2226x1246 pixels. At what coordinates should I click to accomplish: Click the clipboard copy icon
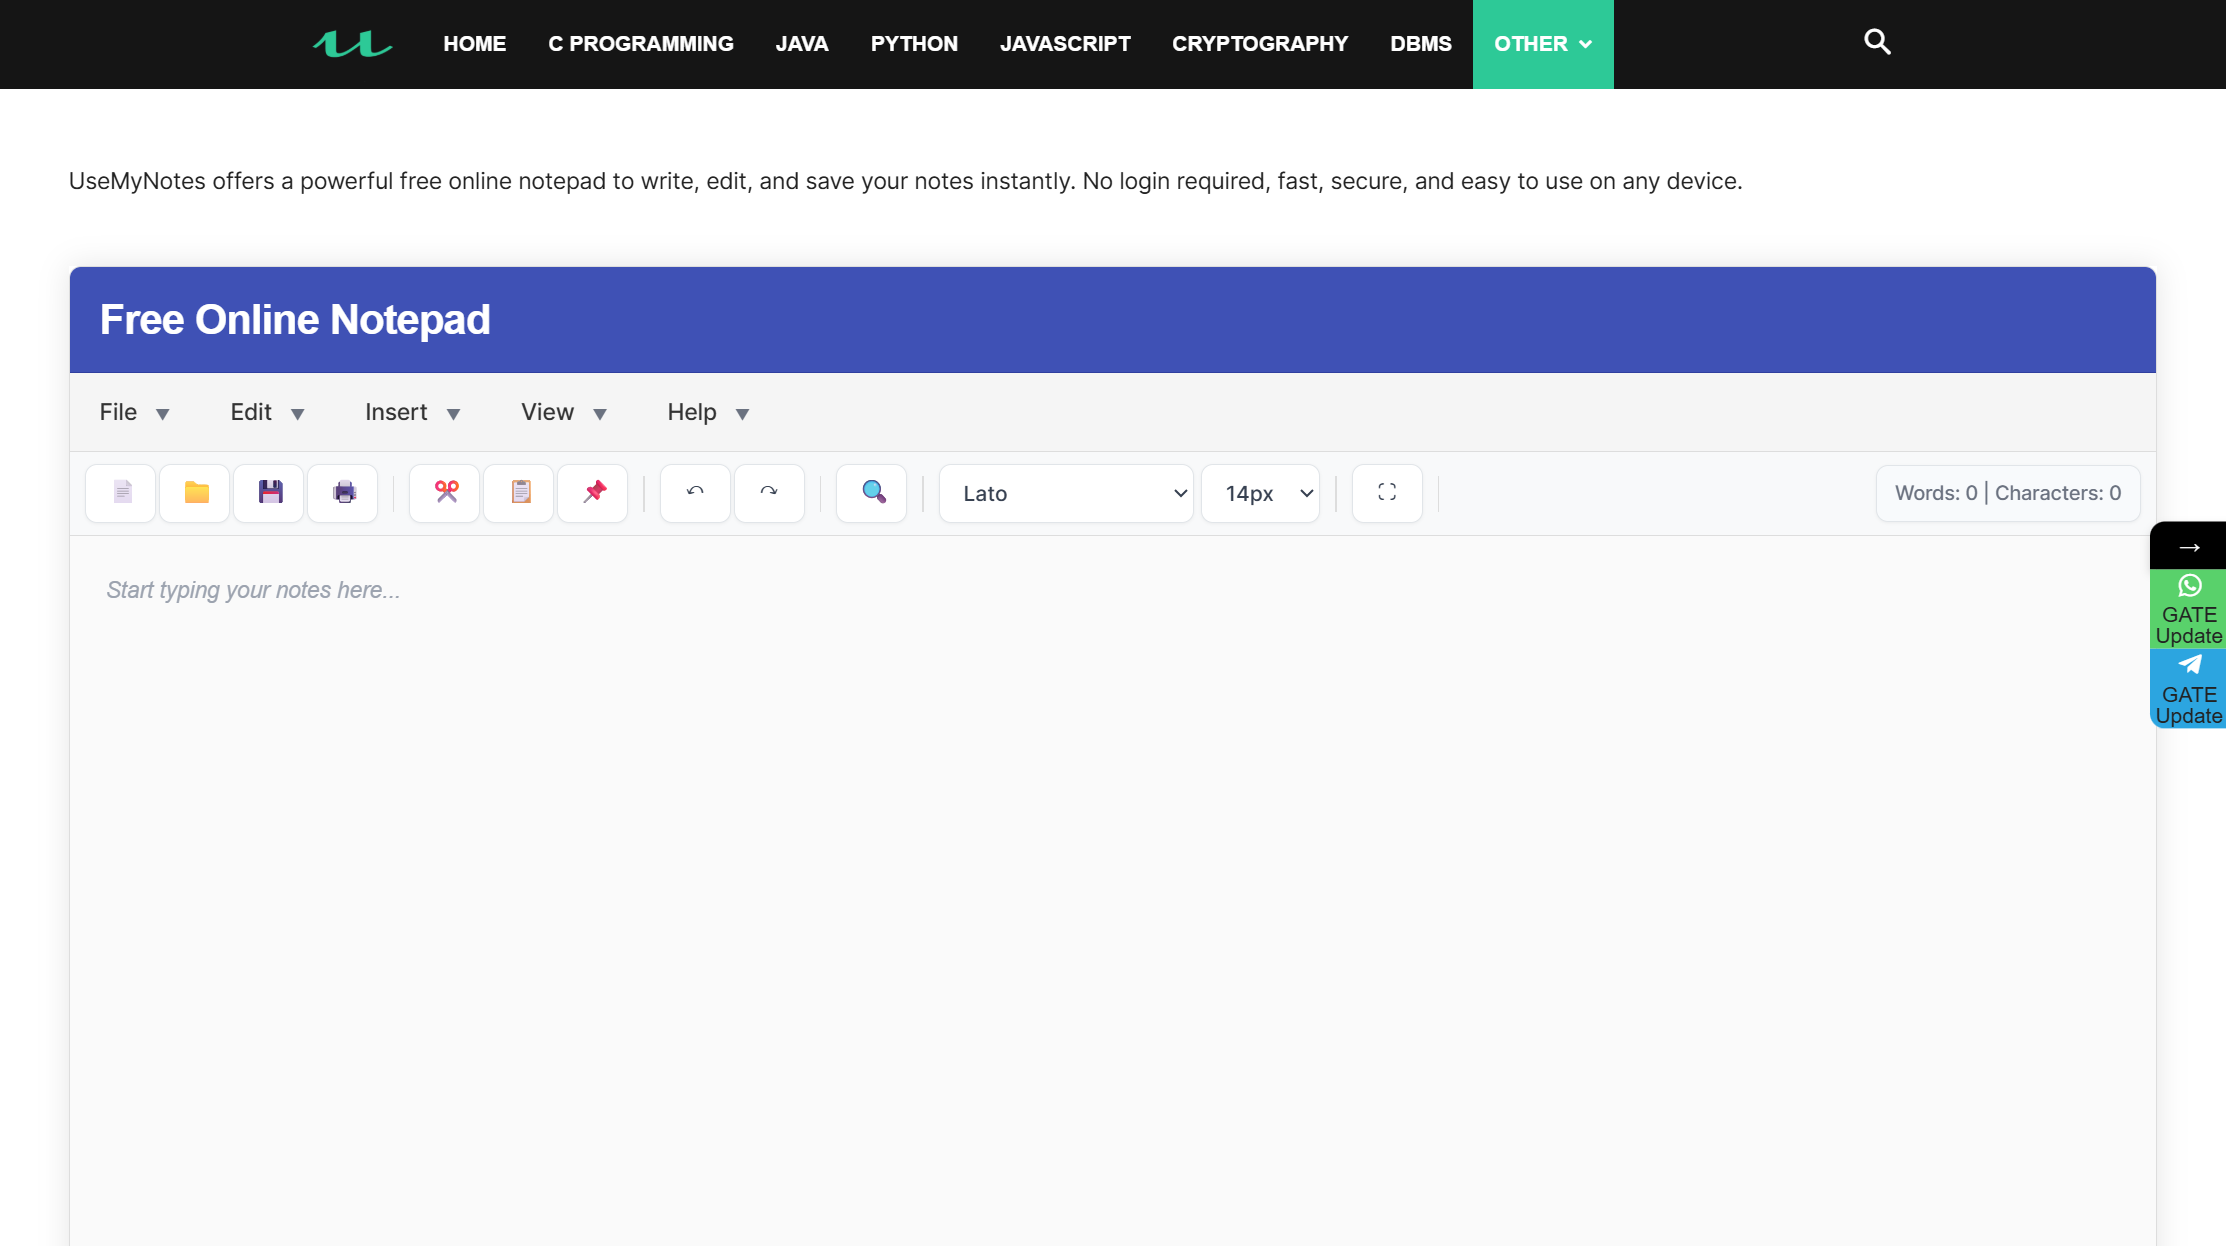pyautogui.click(x=519, y=492)
